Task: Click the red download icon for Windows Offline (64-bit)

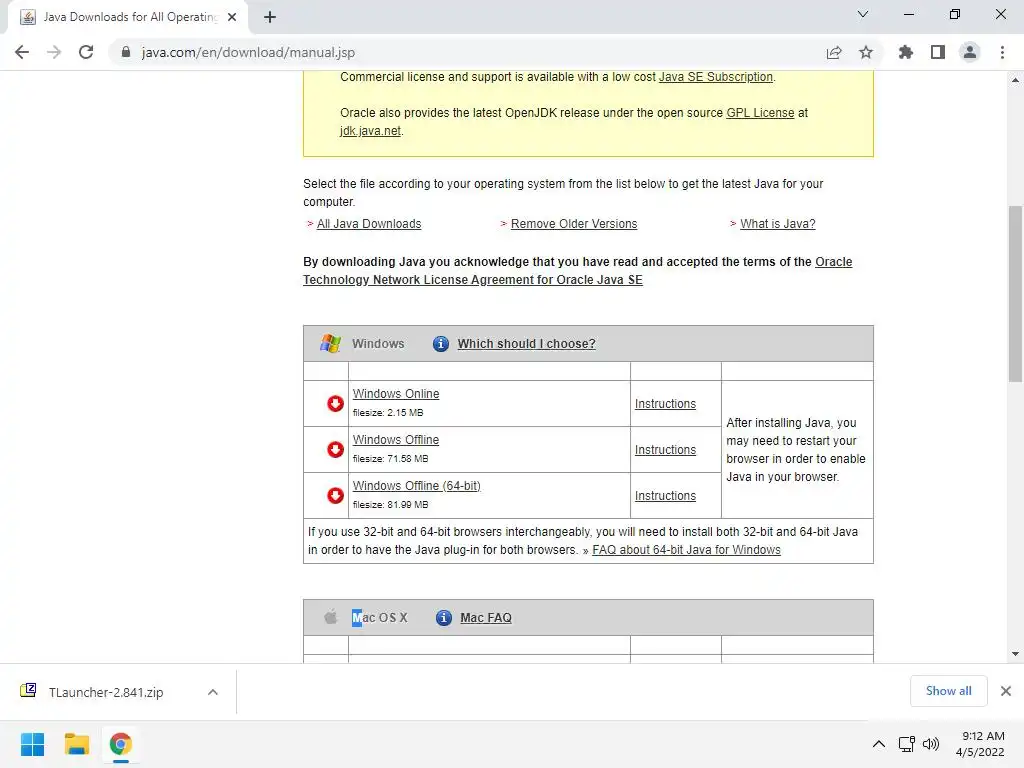Action: (335, 495)
